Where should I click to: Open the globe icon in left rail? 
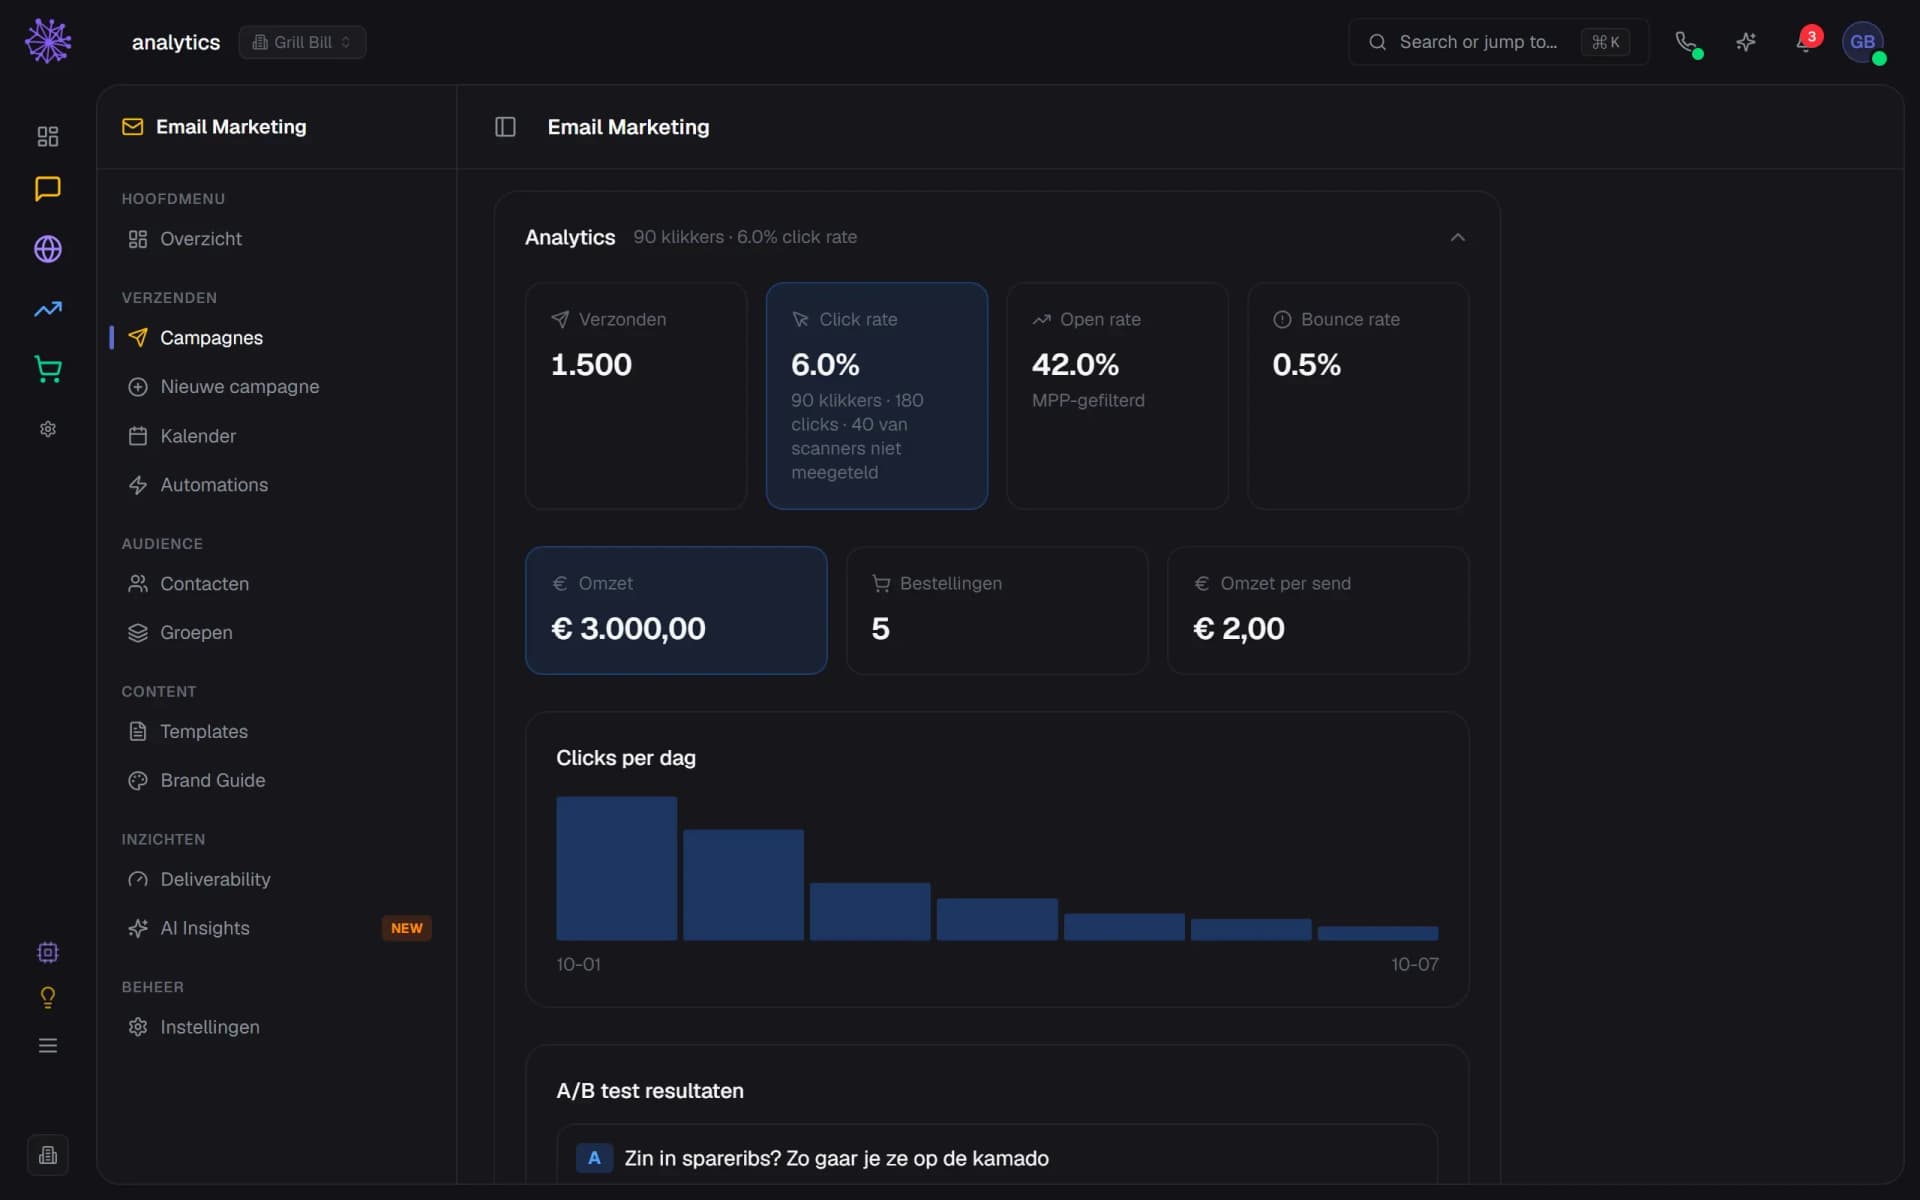(48, 249)
